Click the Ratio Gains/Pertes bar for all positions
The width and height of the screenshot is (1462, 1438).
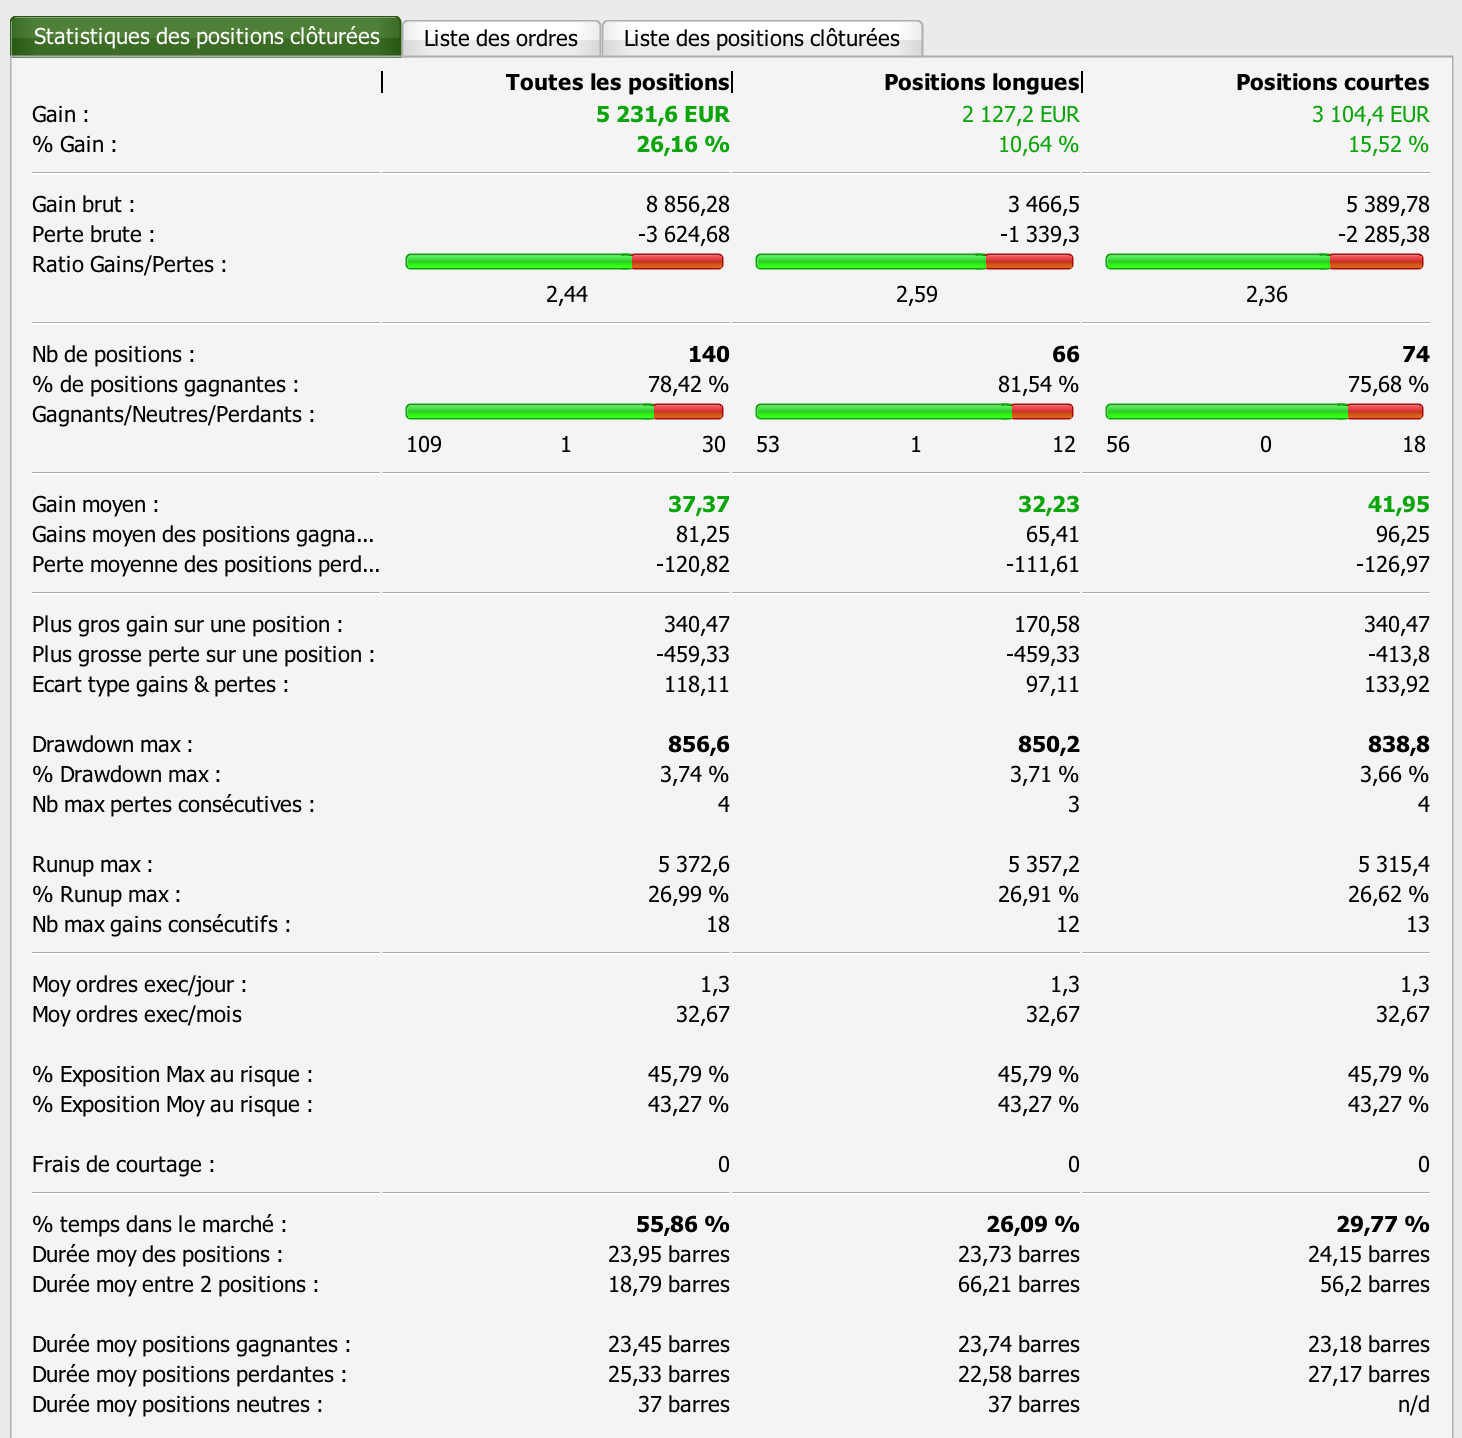[564, 262]
